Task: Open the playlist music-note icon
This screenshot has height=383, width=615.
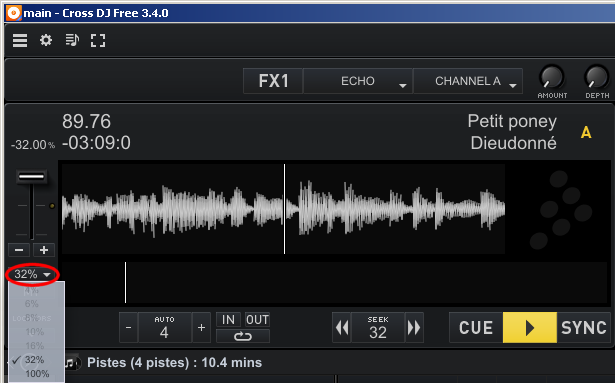Action: click(72, 40)
